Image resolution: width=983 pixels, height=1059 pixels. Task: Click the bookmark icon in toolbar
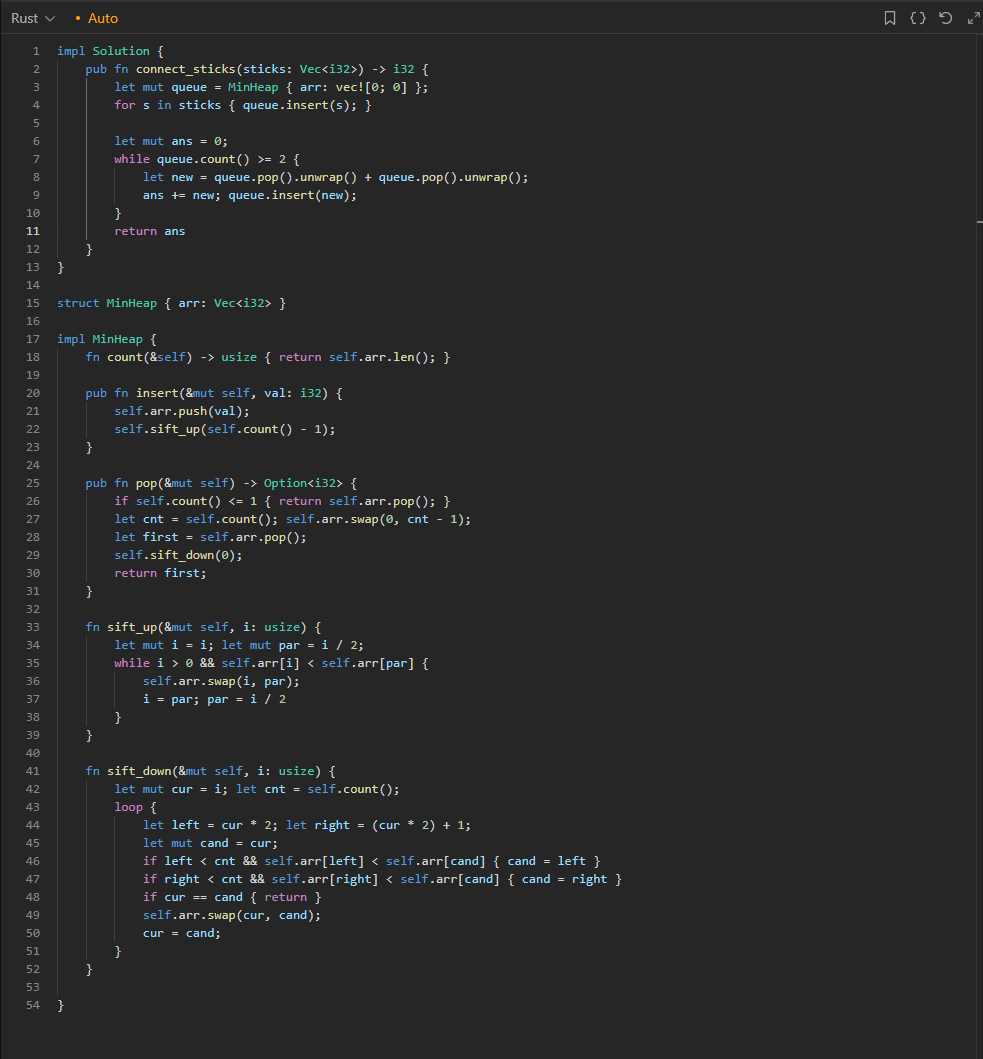[890, 18]
